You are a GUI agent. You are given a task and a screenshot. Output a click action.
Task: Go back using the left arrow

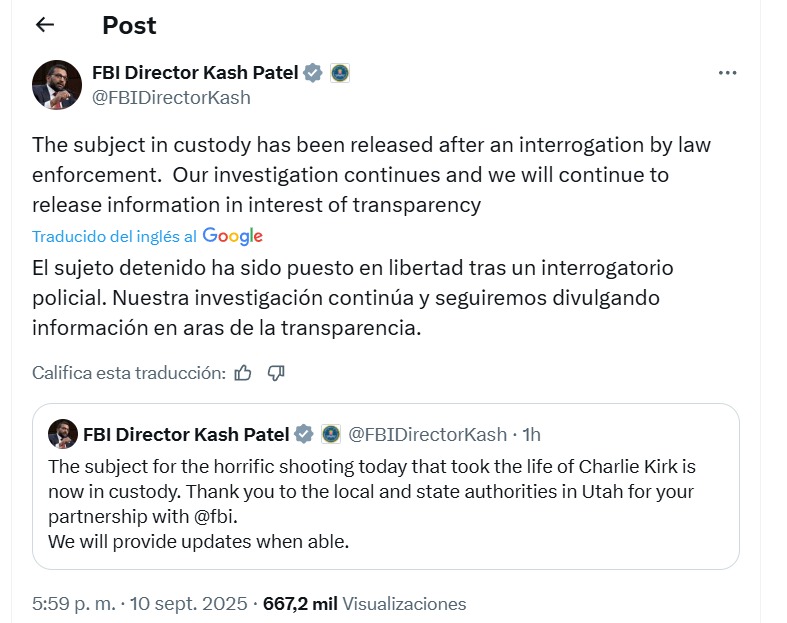[x=45, y=25]
